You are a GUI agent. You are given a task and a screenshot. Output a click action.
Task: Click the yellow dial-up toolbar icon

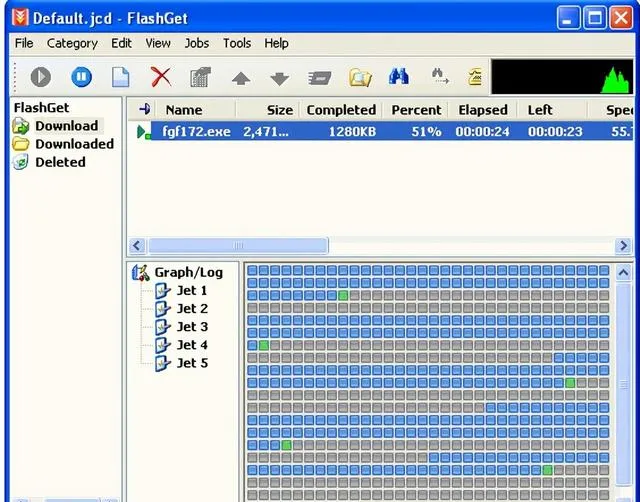click(x=475, y=77)
